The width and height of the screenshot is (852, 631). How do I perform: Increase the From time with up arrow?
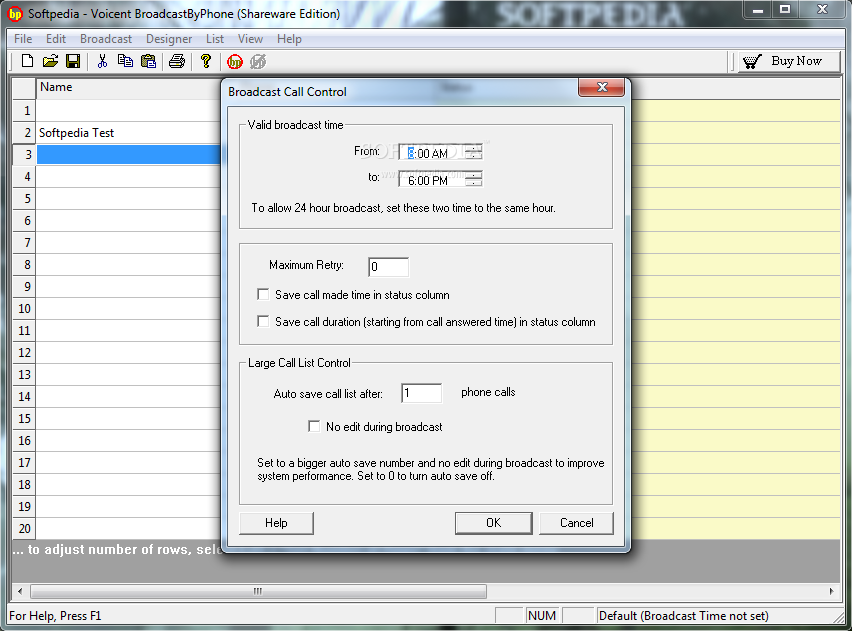point(474,148)
